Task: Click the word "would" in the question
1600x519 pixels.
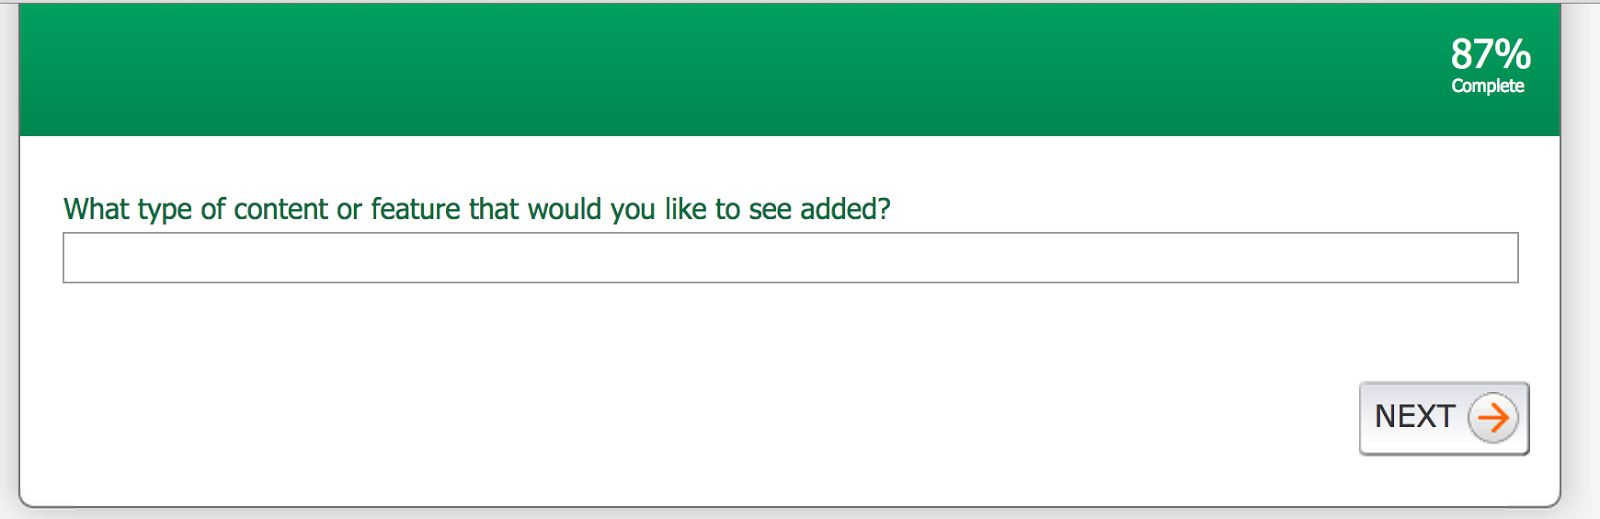Action: (565, 209)
